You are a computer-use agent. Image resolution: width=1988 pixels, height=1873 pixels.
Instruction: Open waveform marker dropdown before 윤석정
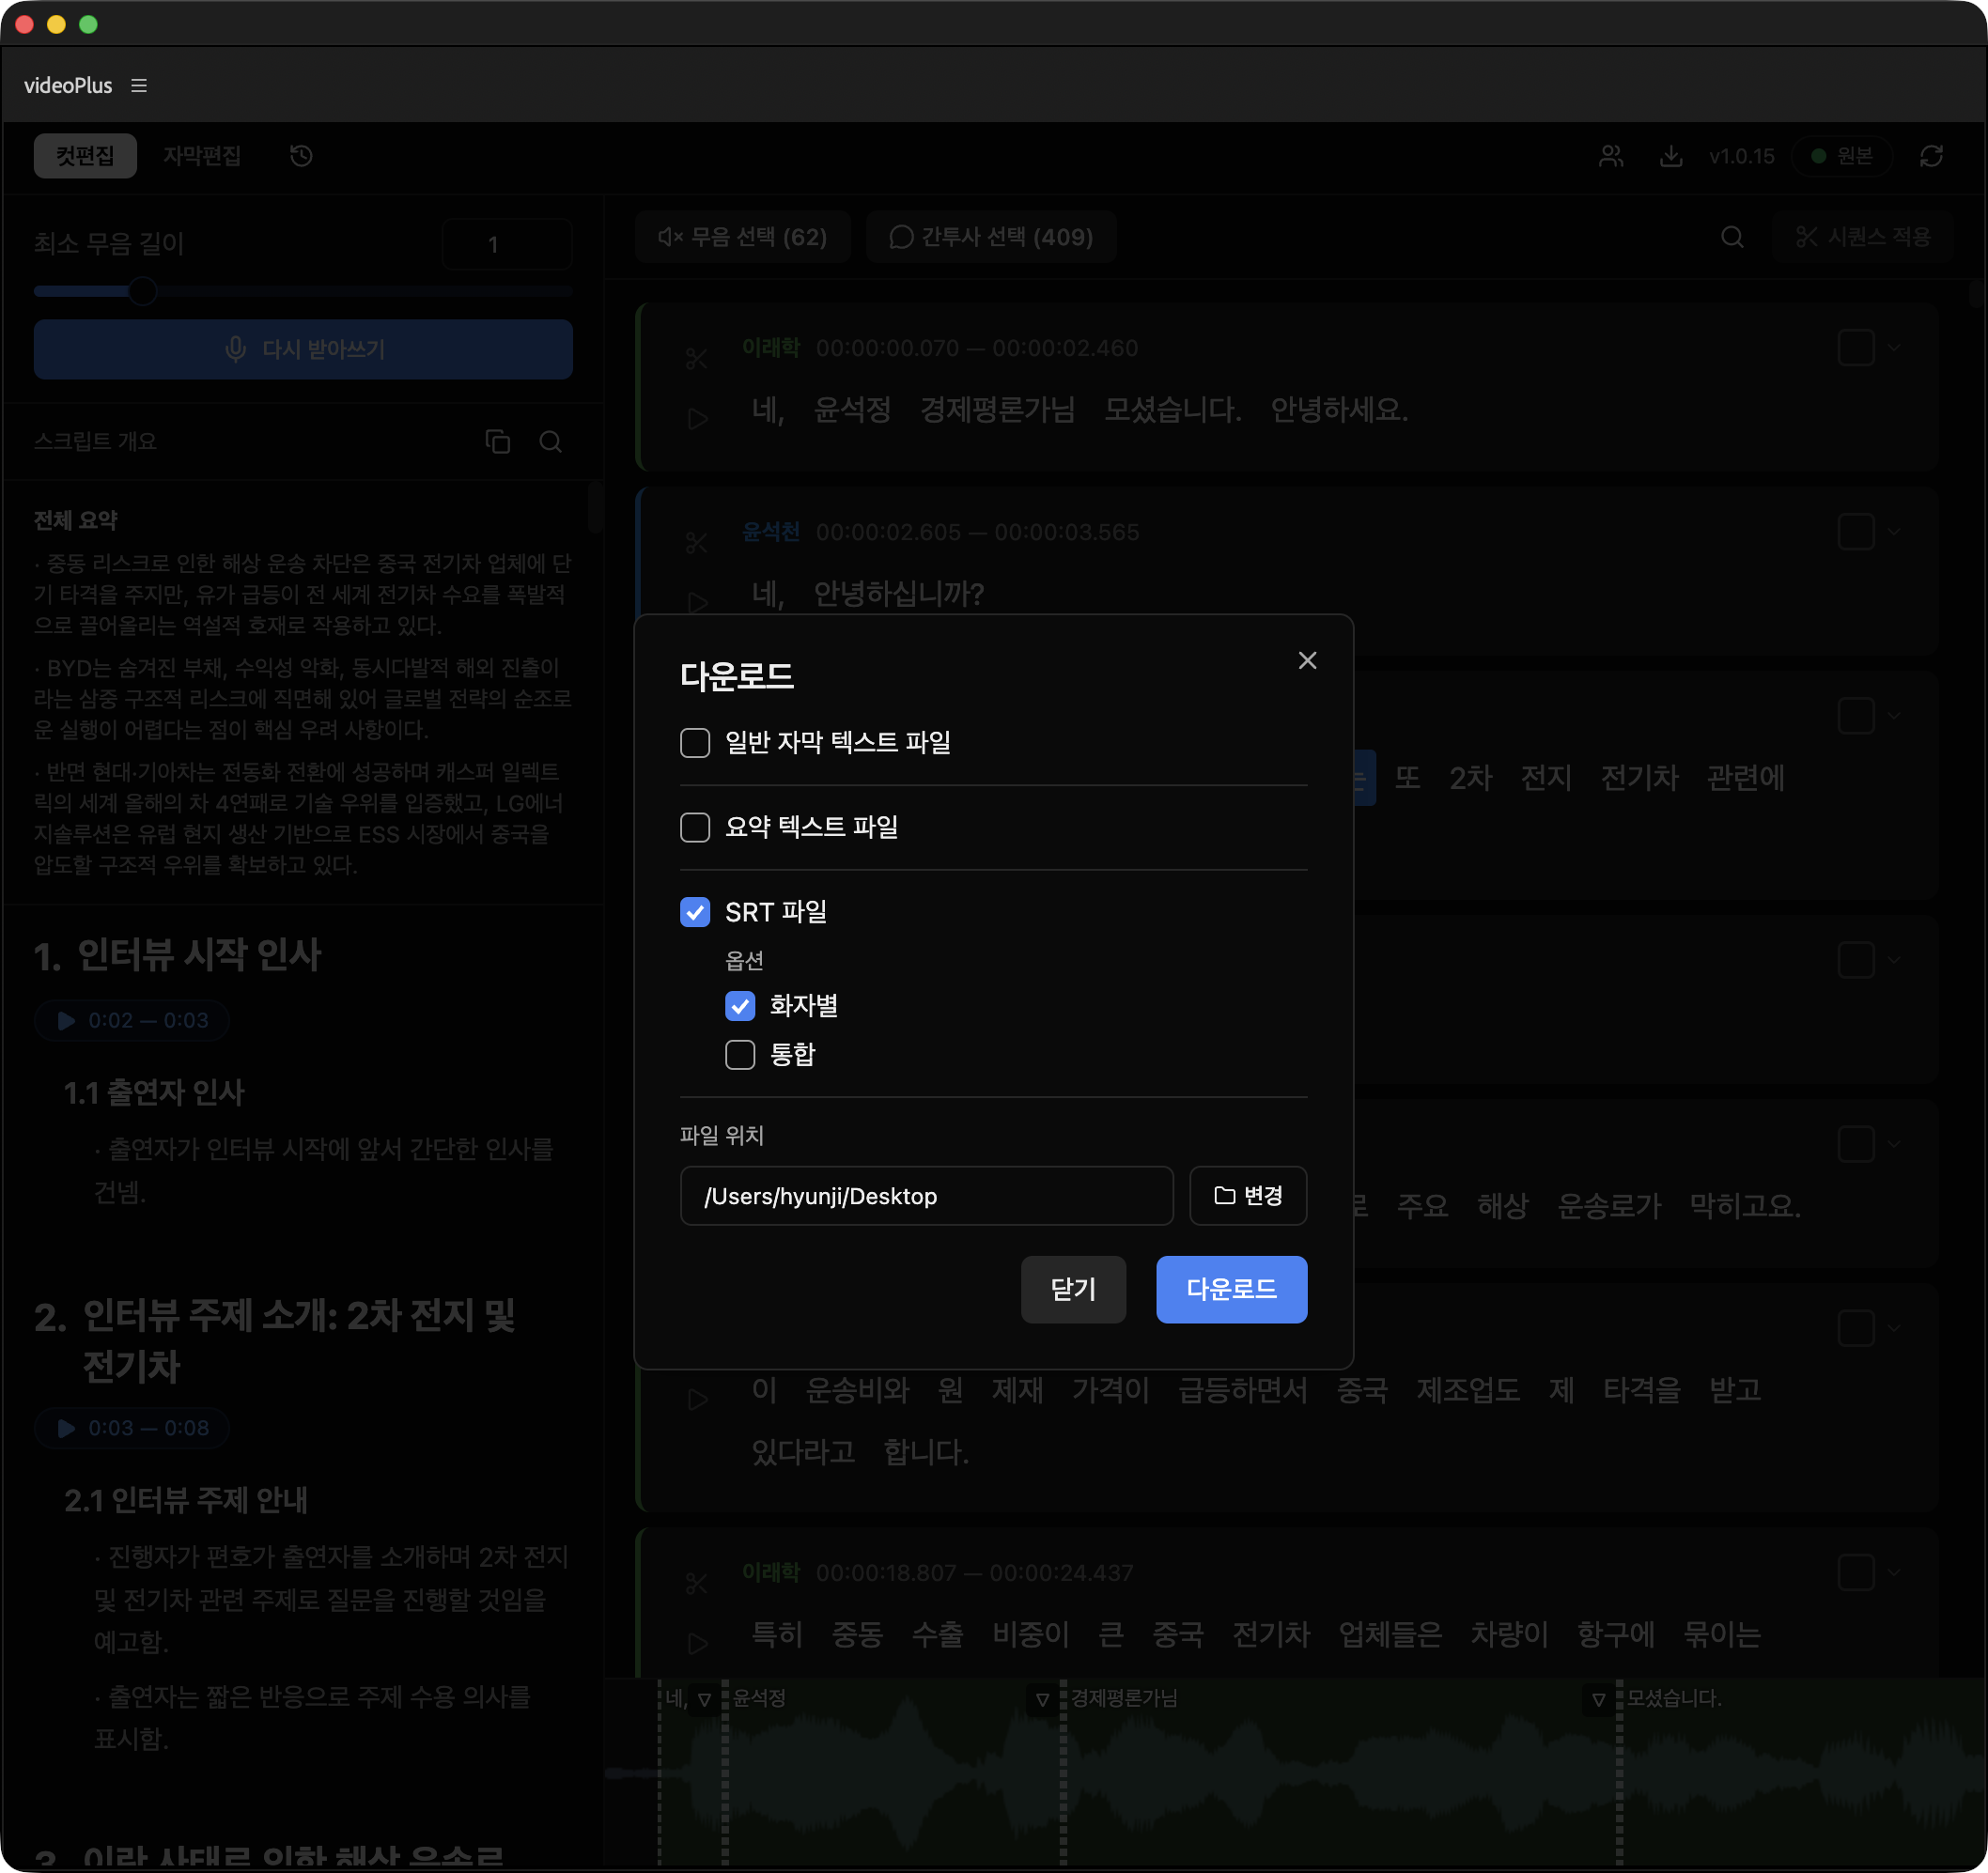704,1699
